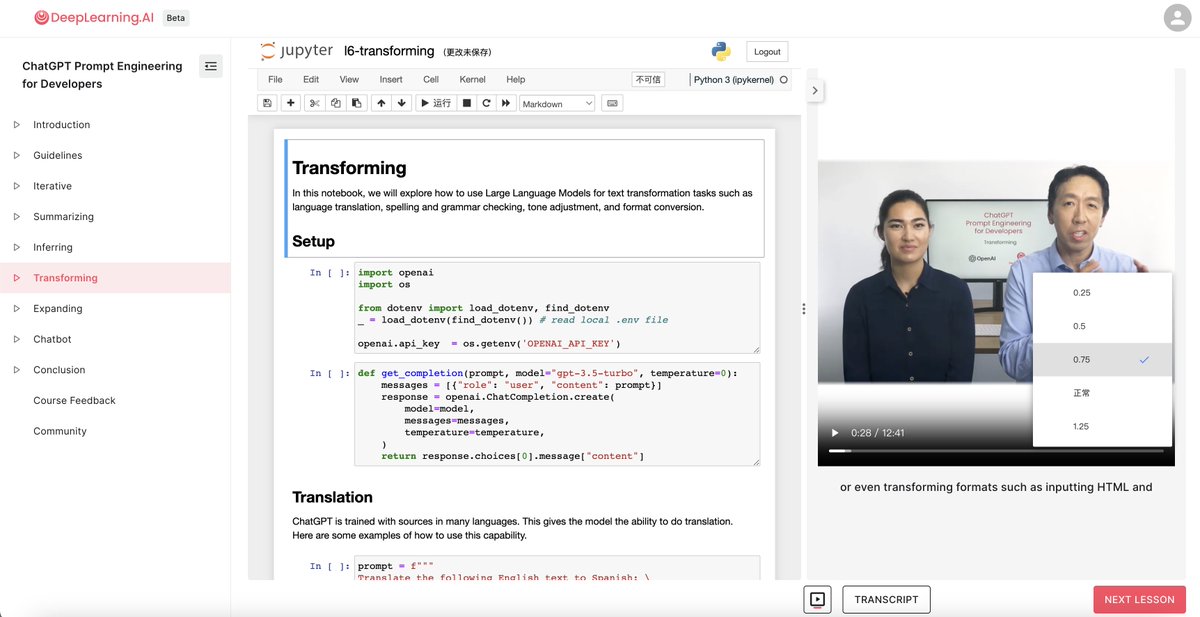The height and width of the screenshot is (617, 1200).
Task: Open the command palette keyboard icon
Action: point(612,103)
